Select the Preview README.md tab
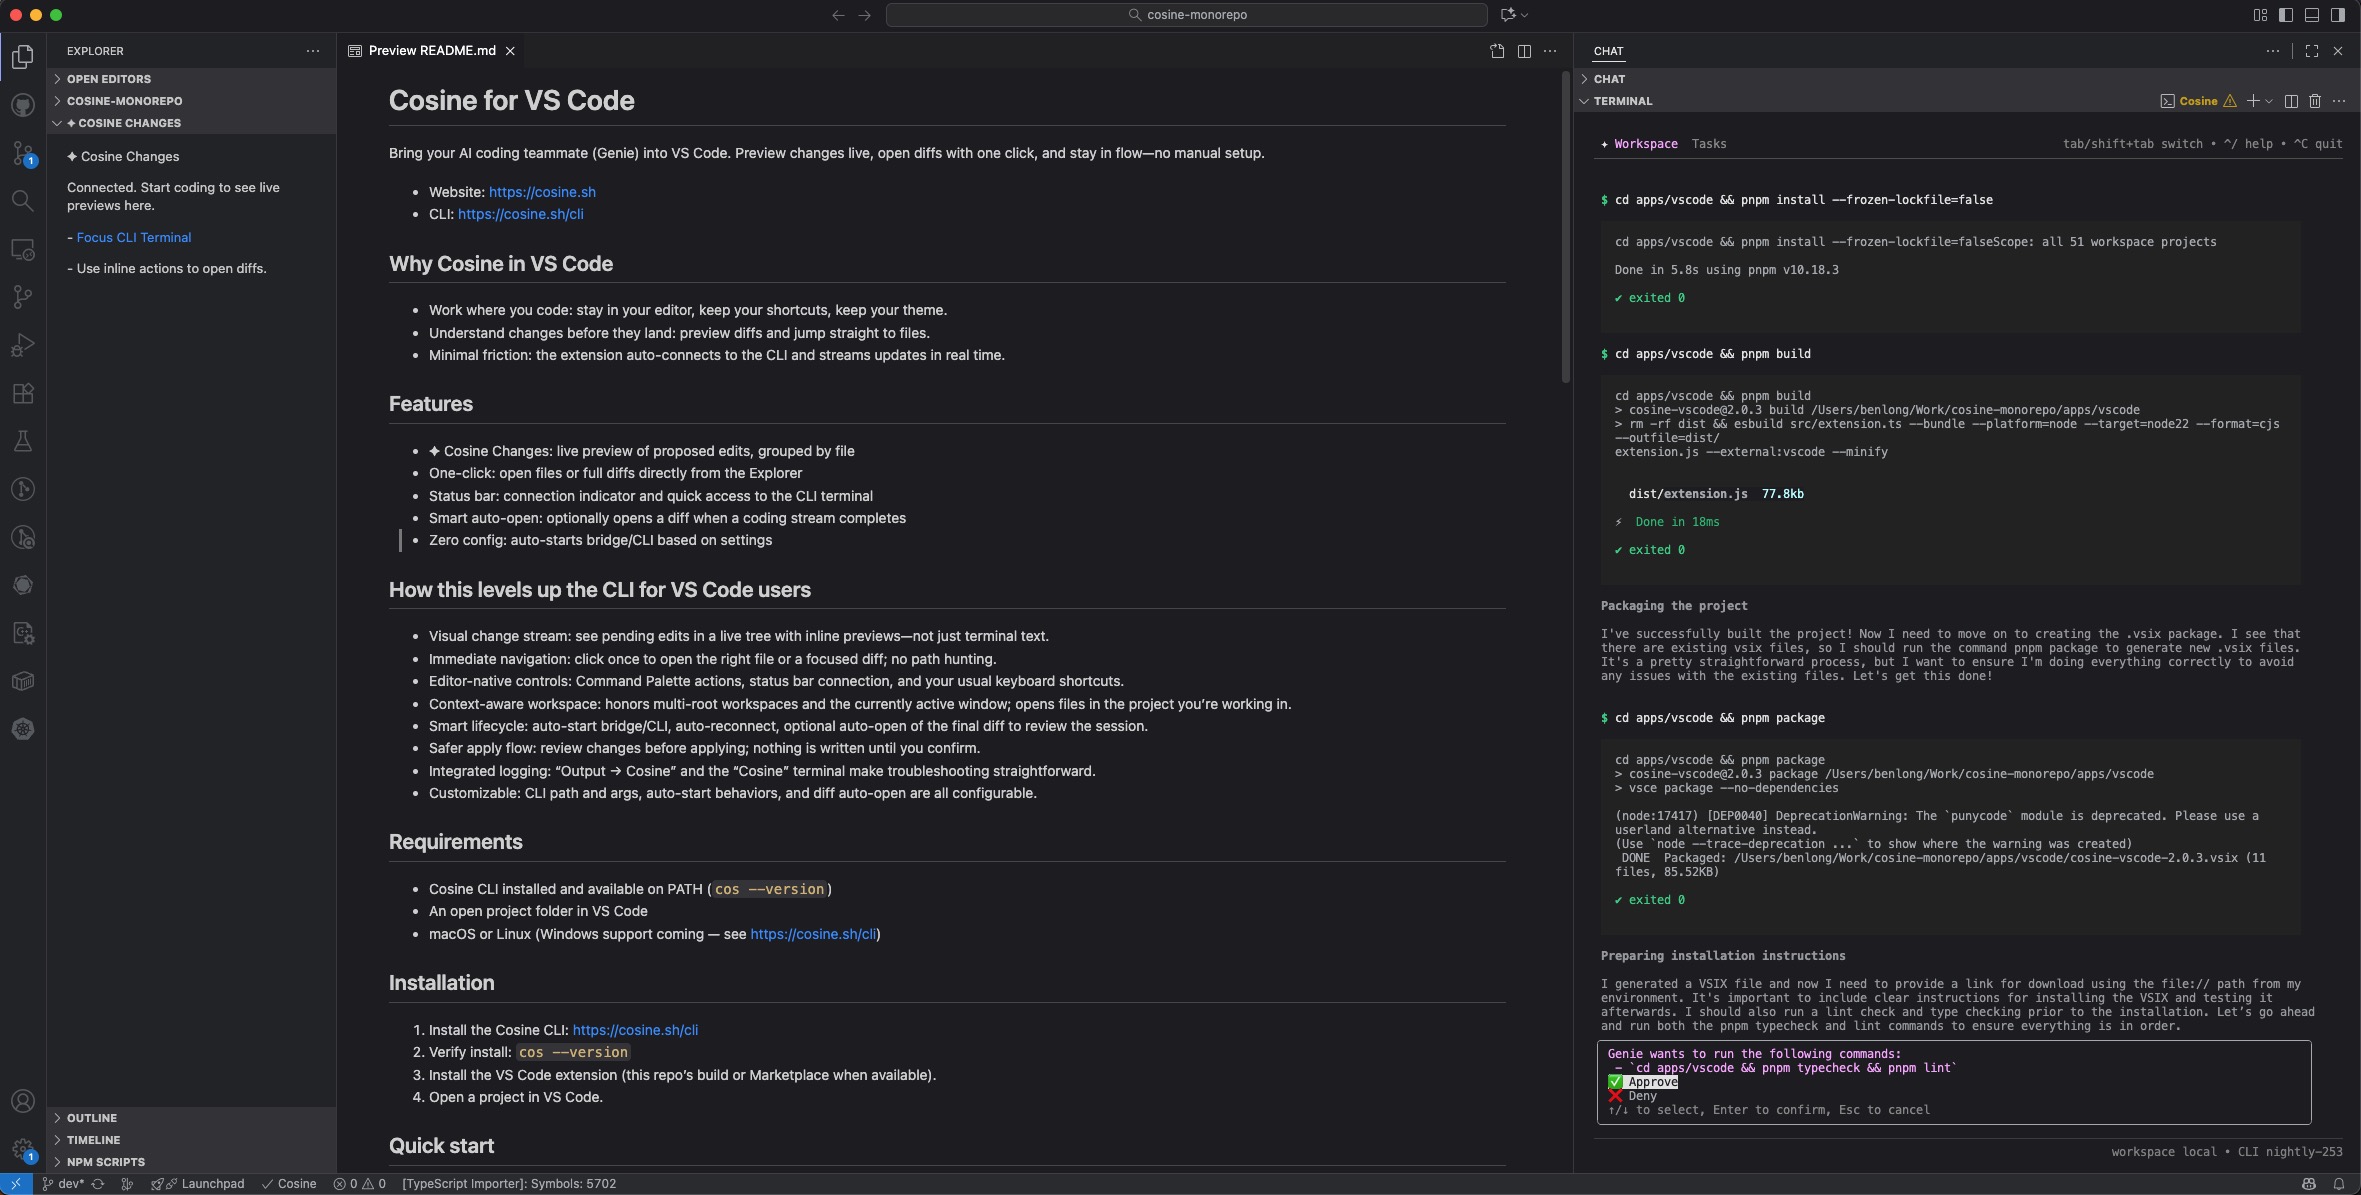The image size is (2361, 1195). [x=431, y=51]
